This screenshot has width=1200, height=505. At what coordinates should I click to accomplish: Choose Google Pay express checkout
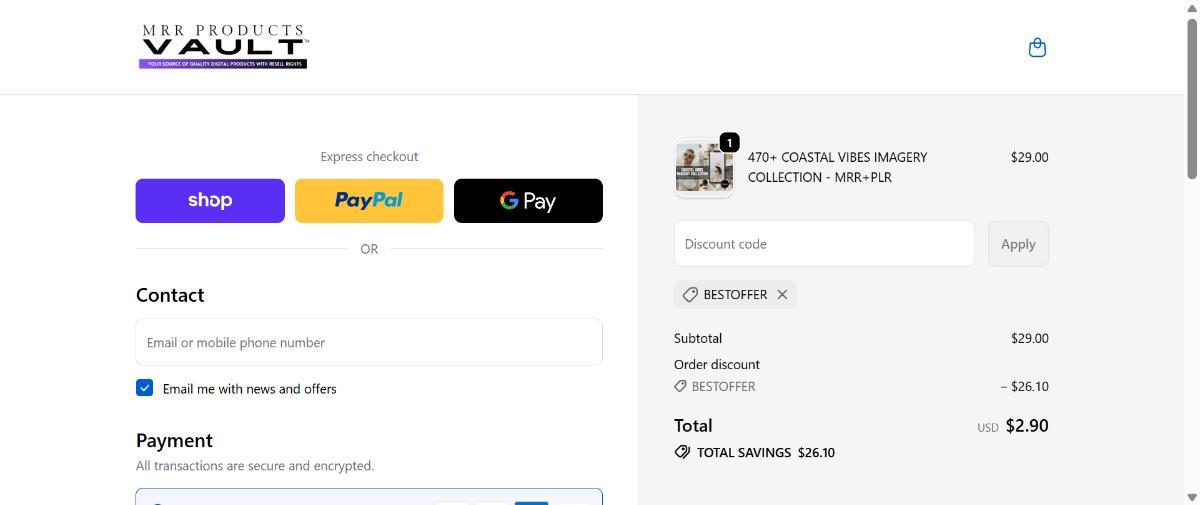click(528, 201)
